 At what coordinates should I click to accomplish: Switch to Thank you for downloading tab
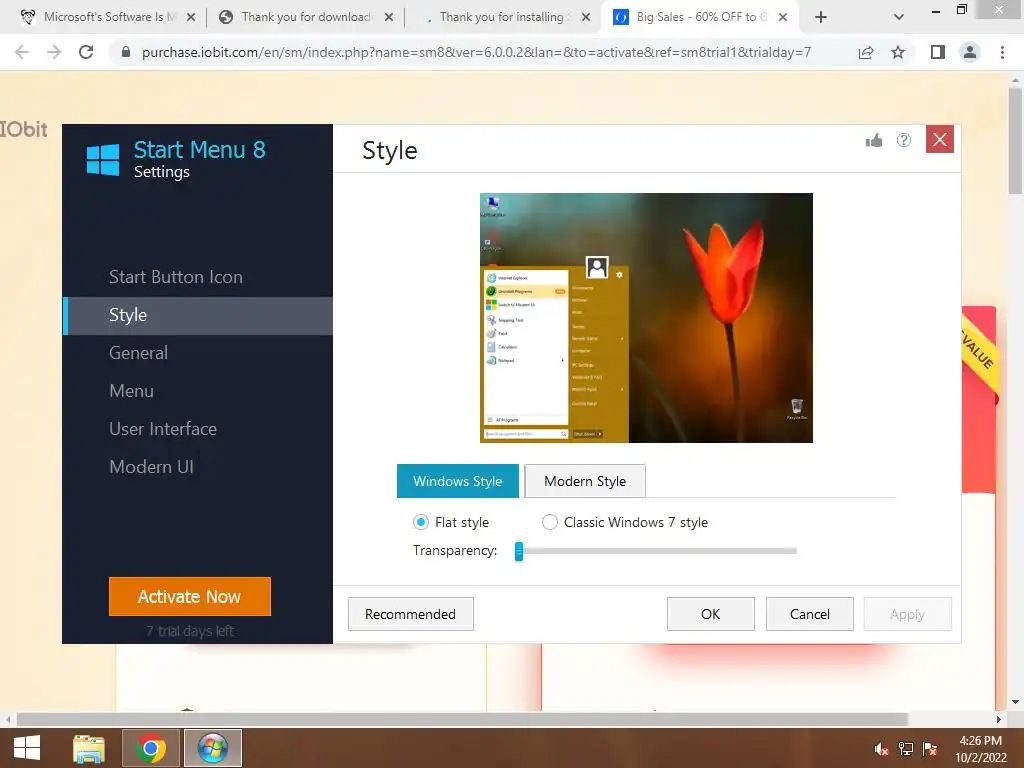point(304,17)
